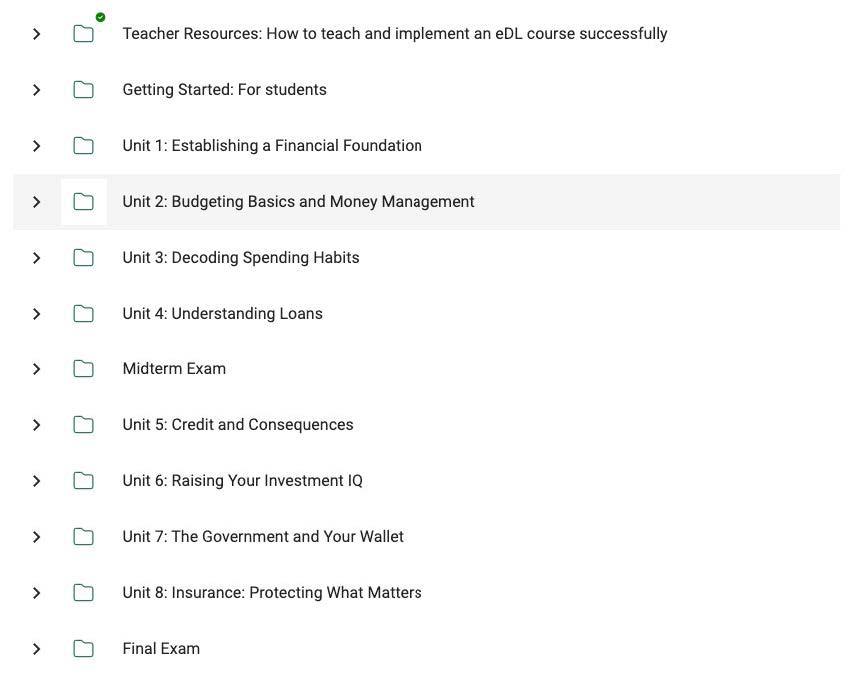Open Unit 1: Establishing a Financial Foundation
The width and height of the screenshot is (848, 688).
272,146
